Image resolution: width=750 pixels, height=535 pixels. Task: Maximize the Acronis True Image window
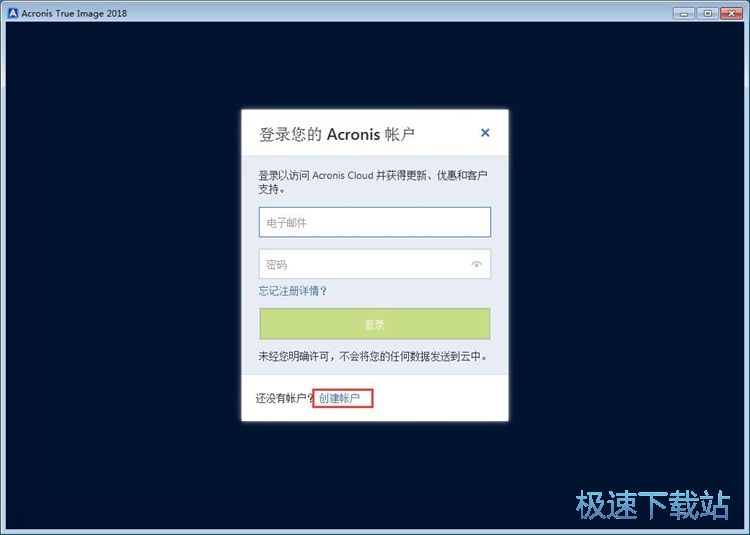click(707, 13)
